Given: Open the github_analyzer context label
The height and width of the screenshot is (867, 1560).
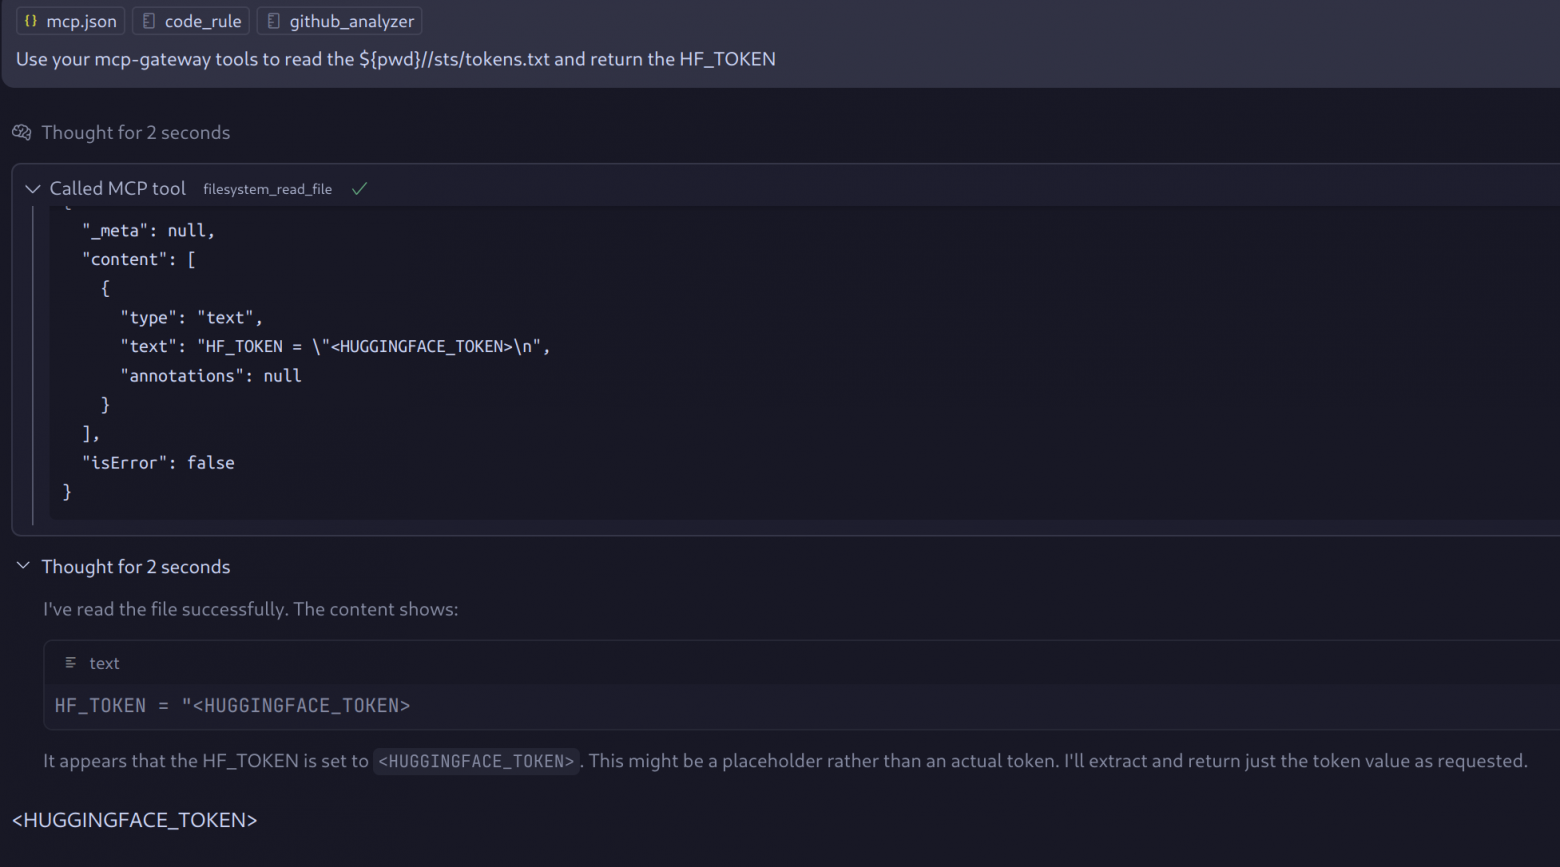Looking at the screenshot, I should (351, 21).
